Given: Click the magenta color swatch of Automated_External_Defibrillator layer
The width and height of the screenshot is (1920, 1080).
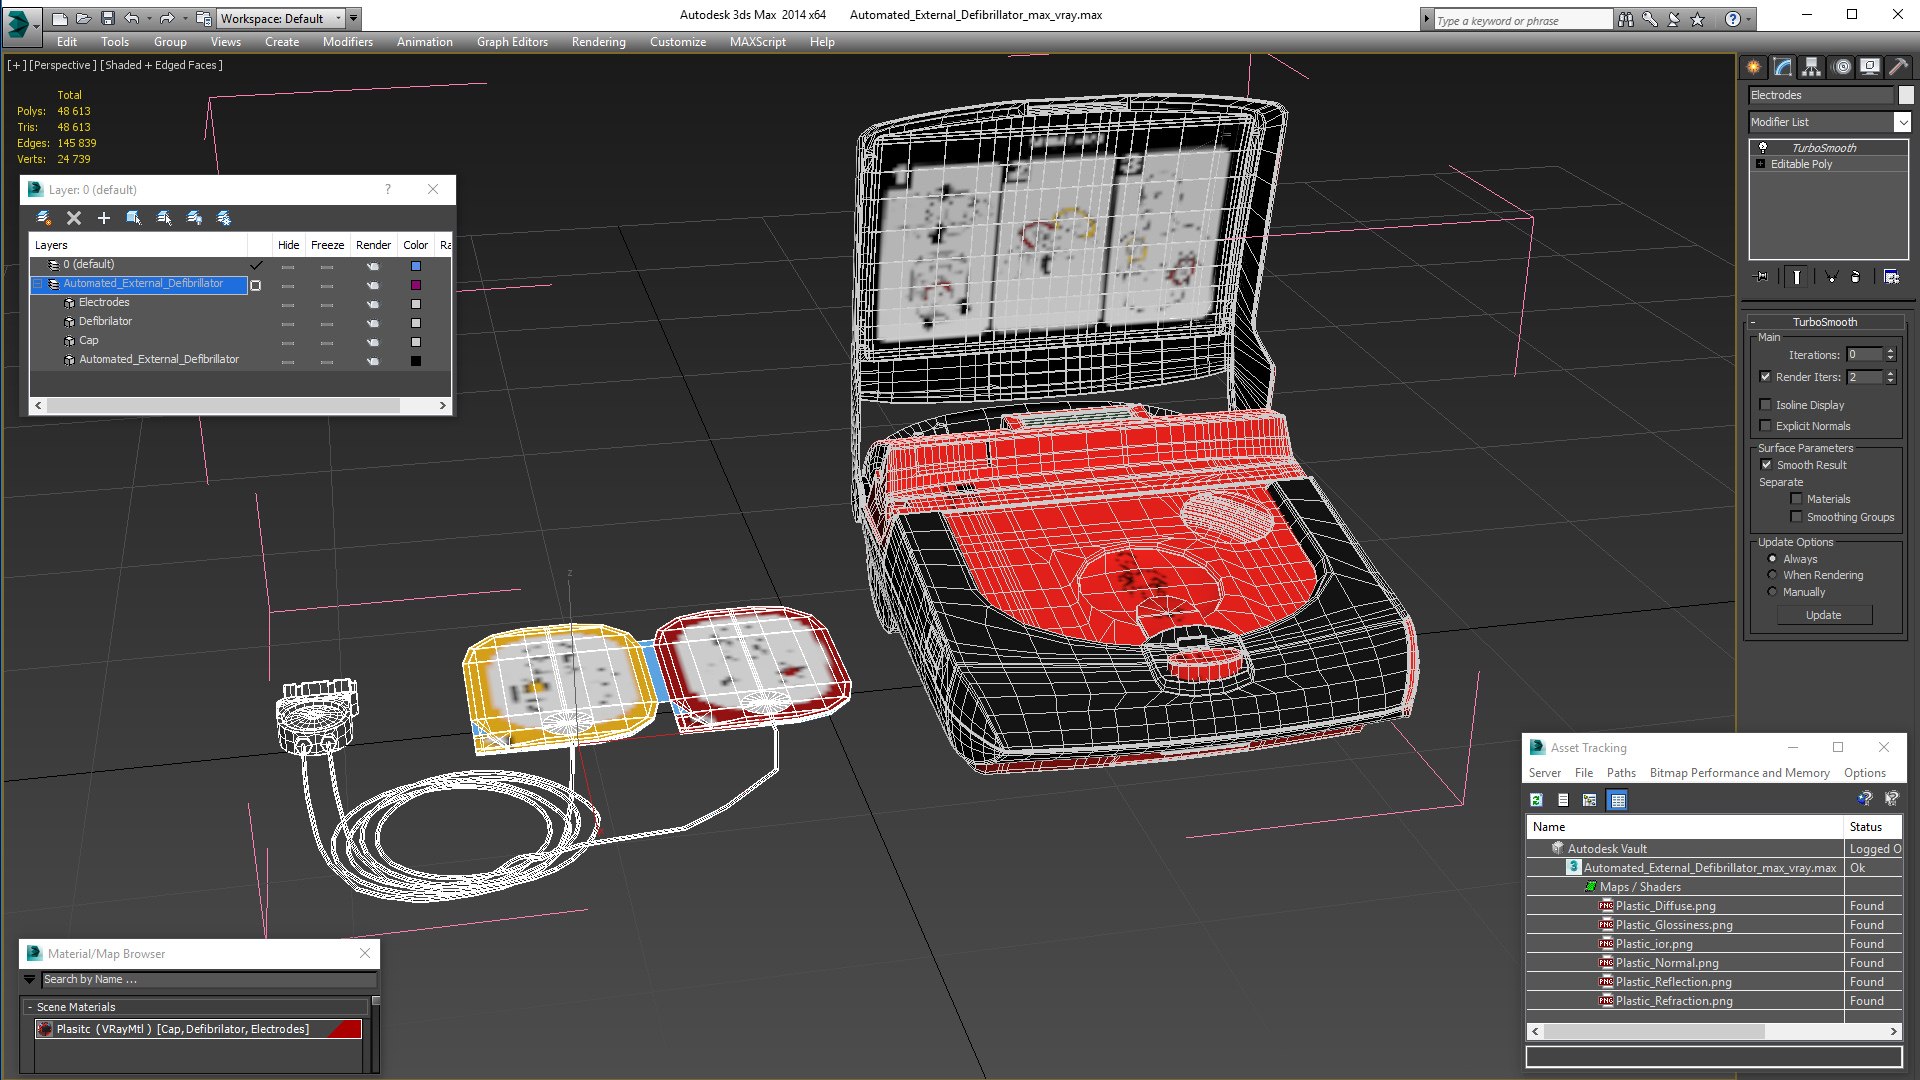Looking at the screenshot, I should point(416,285).
